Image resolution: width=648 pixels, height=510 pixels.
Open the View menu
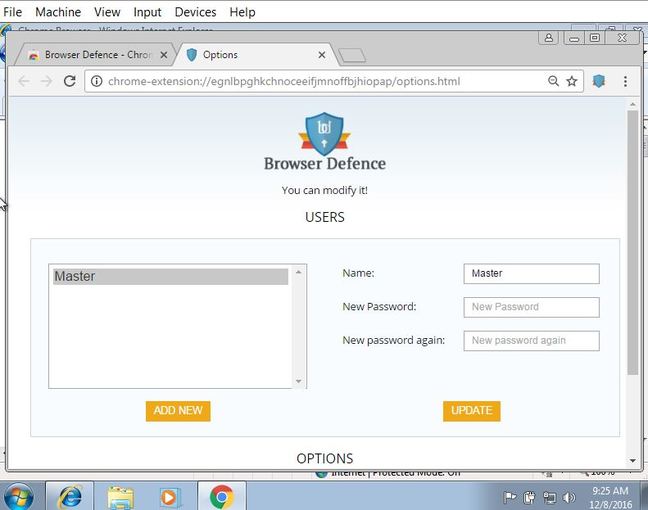click(107, 12)
